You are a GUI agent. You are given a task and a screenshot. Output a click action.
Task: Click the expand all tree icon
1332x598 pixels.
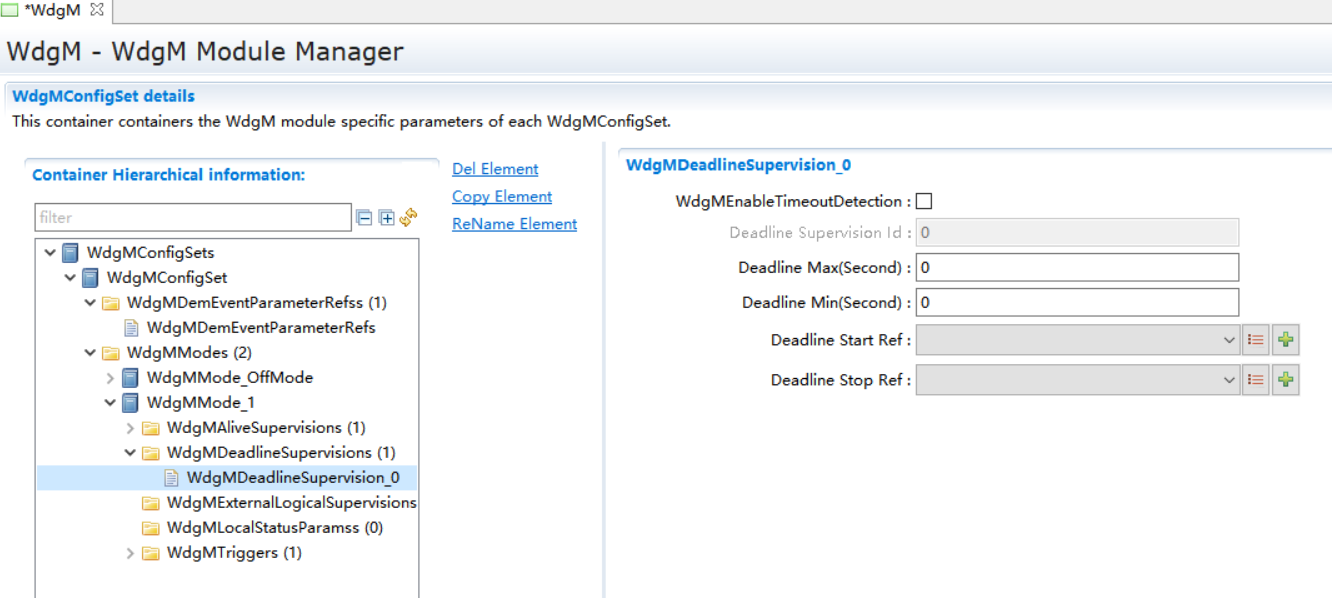(x=387, y=218)
